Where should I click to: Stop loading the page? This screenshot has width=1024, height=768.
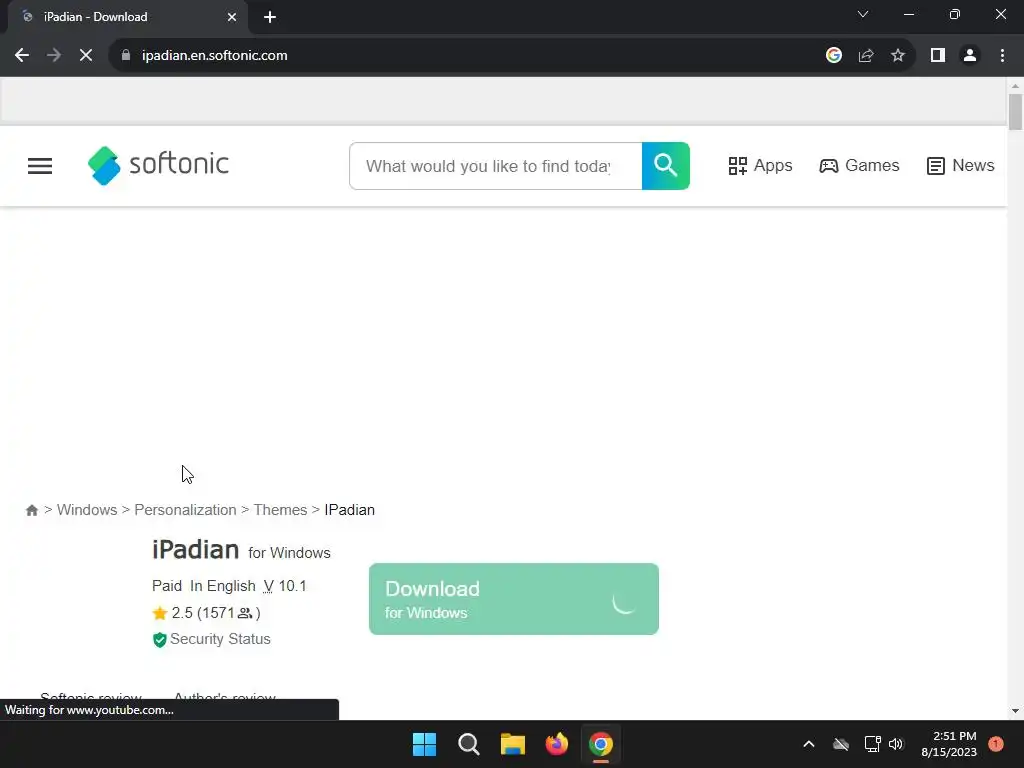tap(86, 56)
